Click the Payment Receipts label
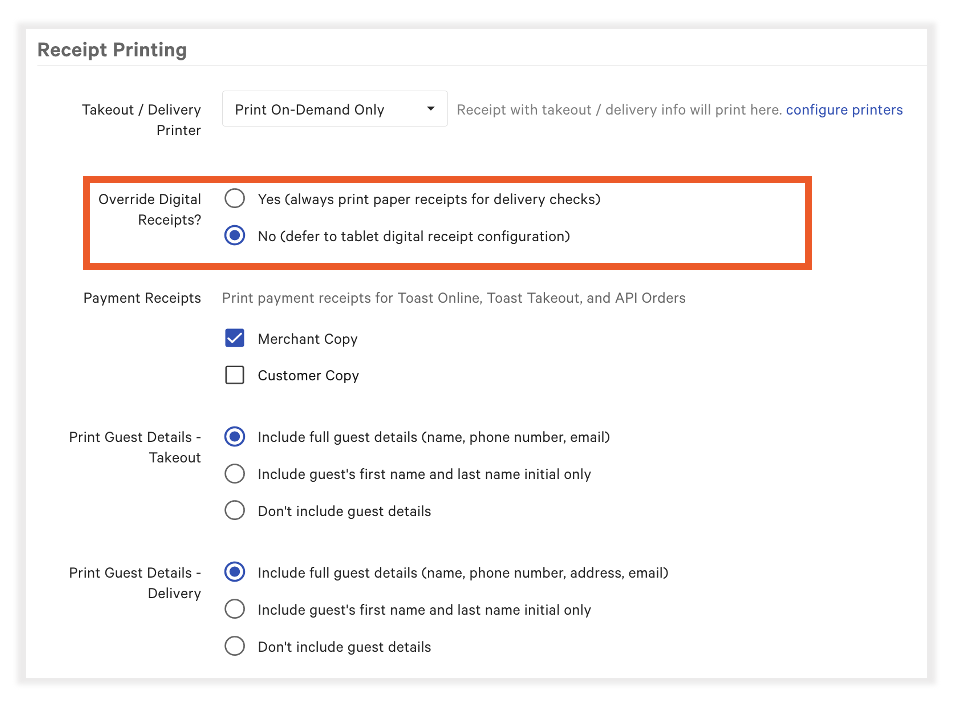The width and height of the screenshot is (956, 706). click(x=142, y=298)
